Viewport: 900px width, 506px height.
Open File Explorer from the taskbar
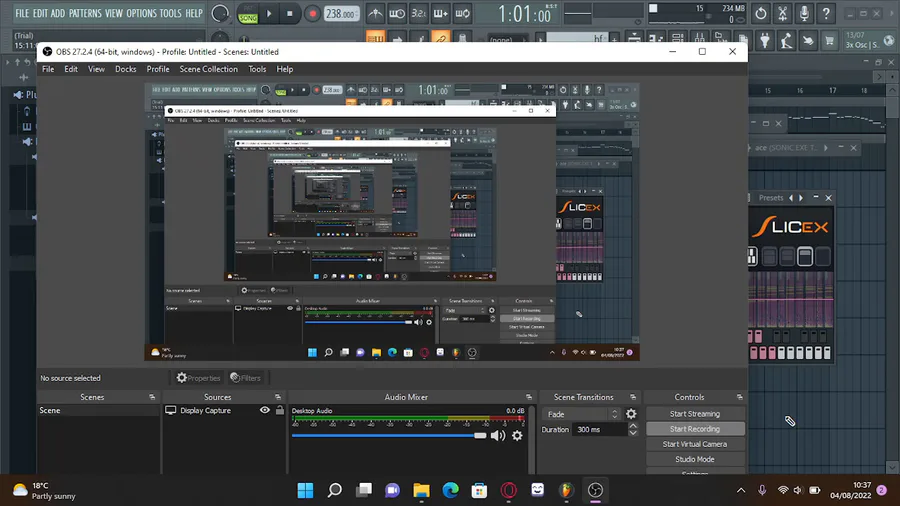pyautogui.click(x=421, y=490)
